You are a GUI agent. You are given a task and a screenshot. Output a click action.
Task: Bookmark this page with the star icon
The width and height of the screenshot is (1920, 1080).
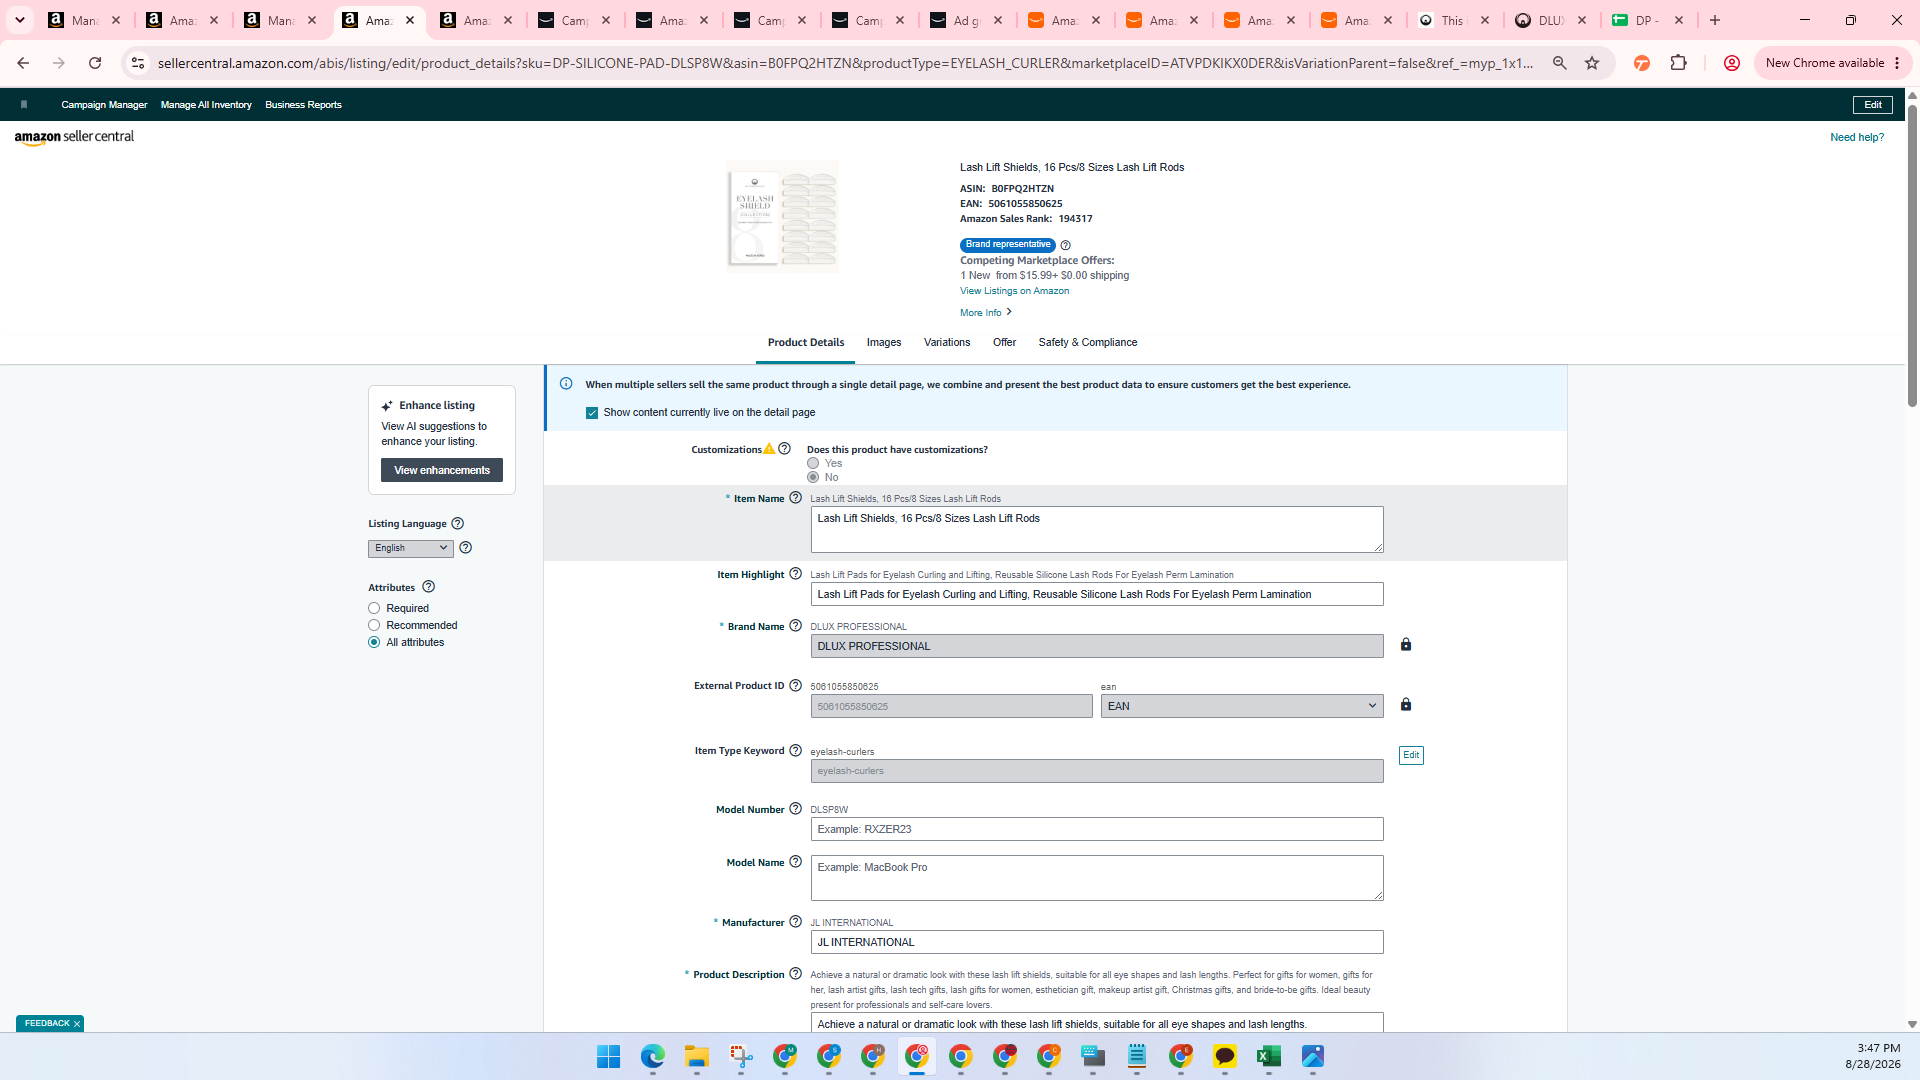pos(1592,63)
